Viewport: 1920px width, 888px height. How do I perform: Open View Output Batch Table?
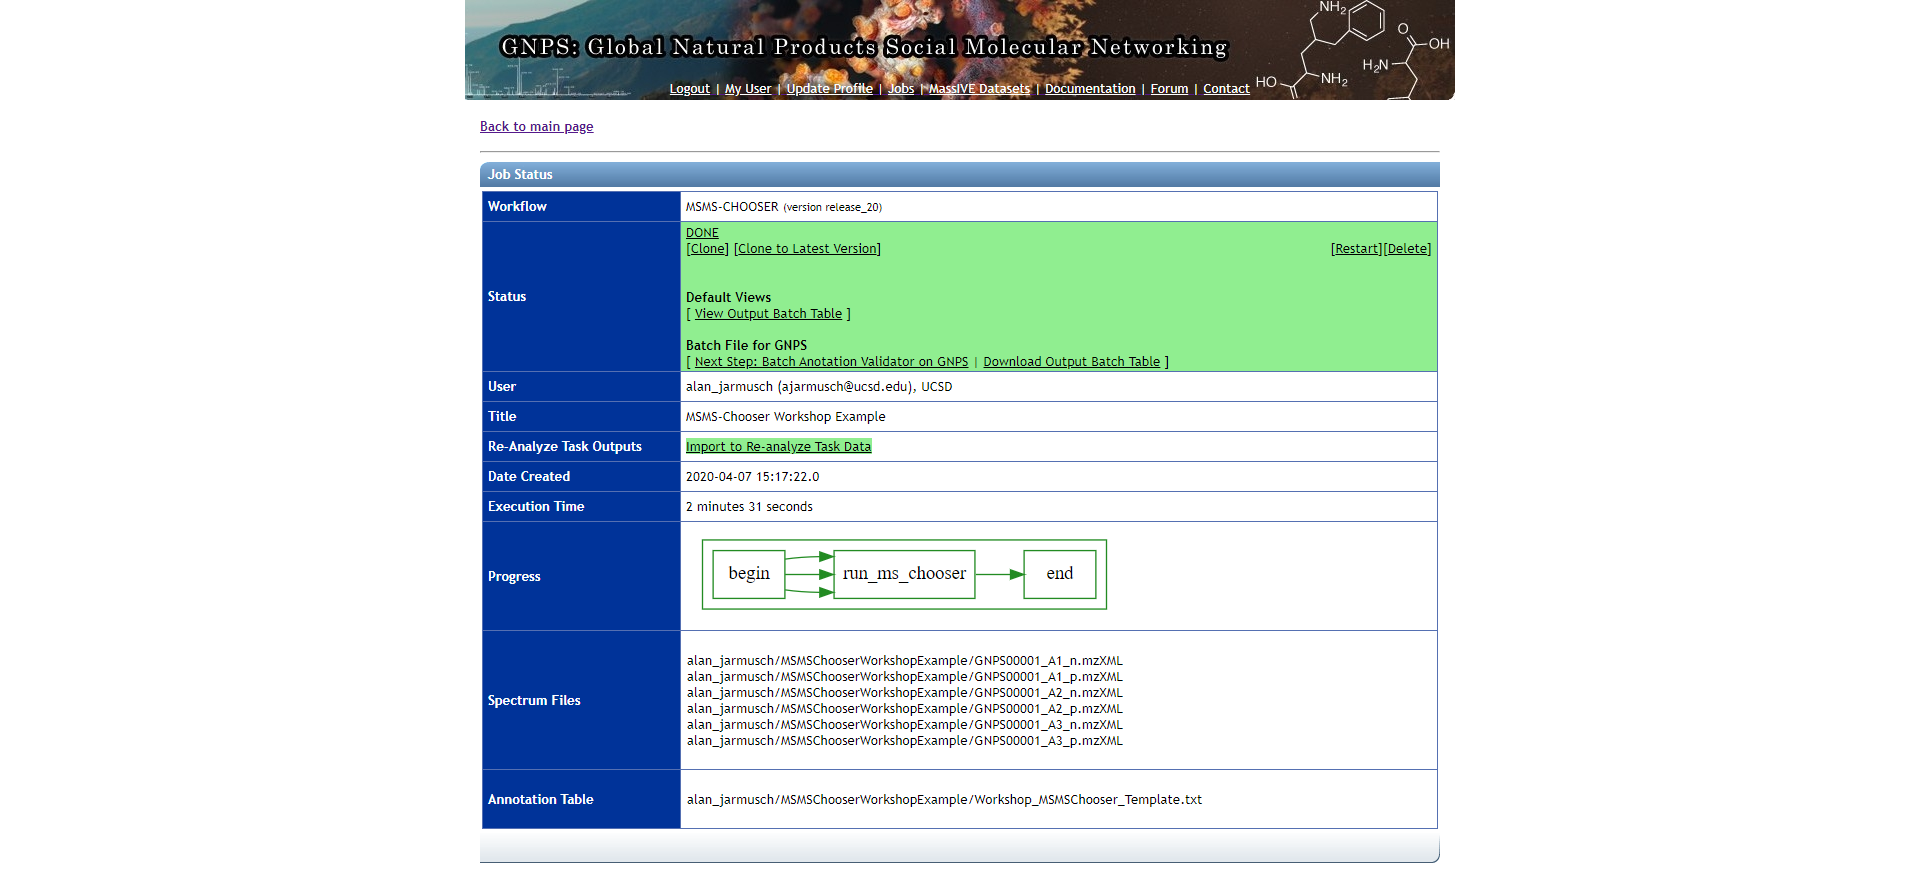point(768,314)
